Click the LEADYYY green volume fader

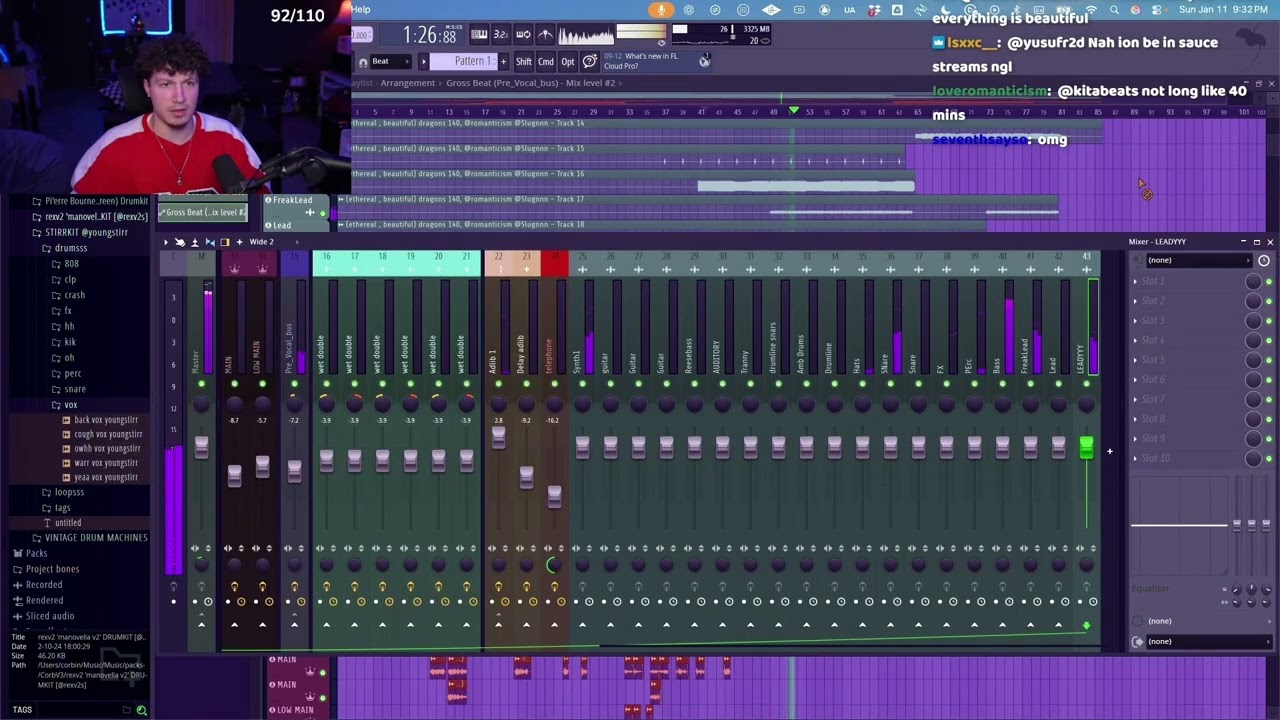point(1086,447)
